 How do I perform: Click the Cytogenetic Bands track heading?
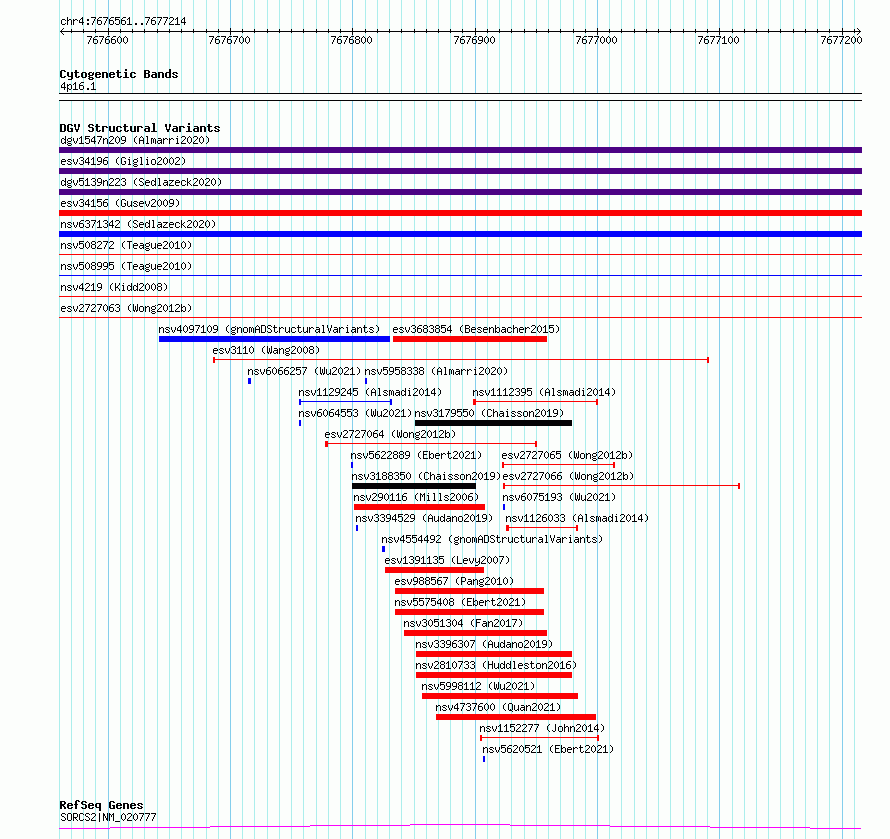point(119,74)
